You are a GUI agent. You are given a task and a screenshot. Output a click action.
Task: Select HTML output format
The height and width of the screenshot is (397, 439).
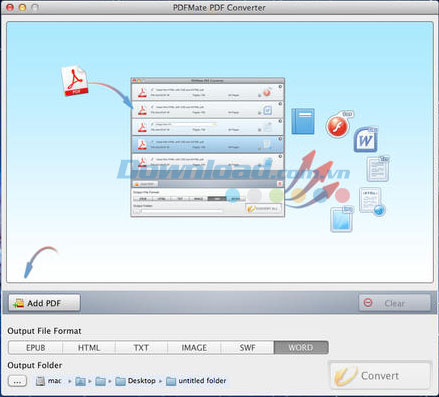click(89, 348)
